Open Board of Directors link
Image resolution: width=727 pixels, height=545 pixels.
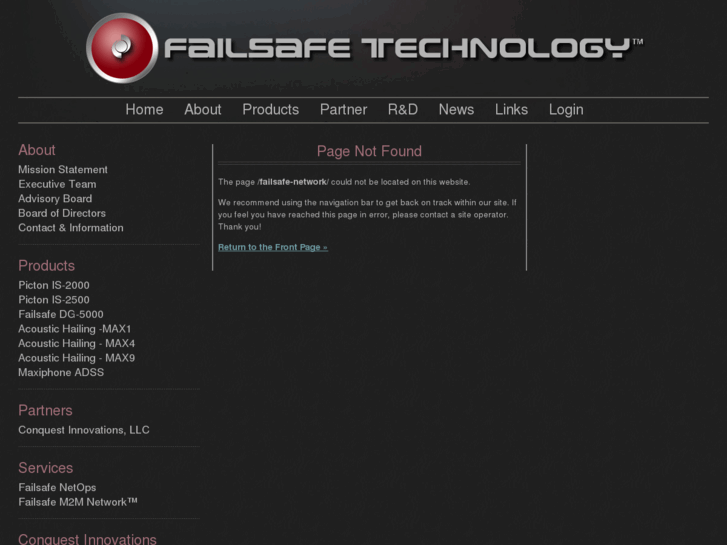[x=62, y=213]
